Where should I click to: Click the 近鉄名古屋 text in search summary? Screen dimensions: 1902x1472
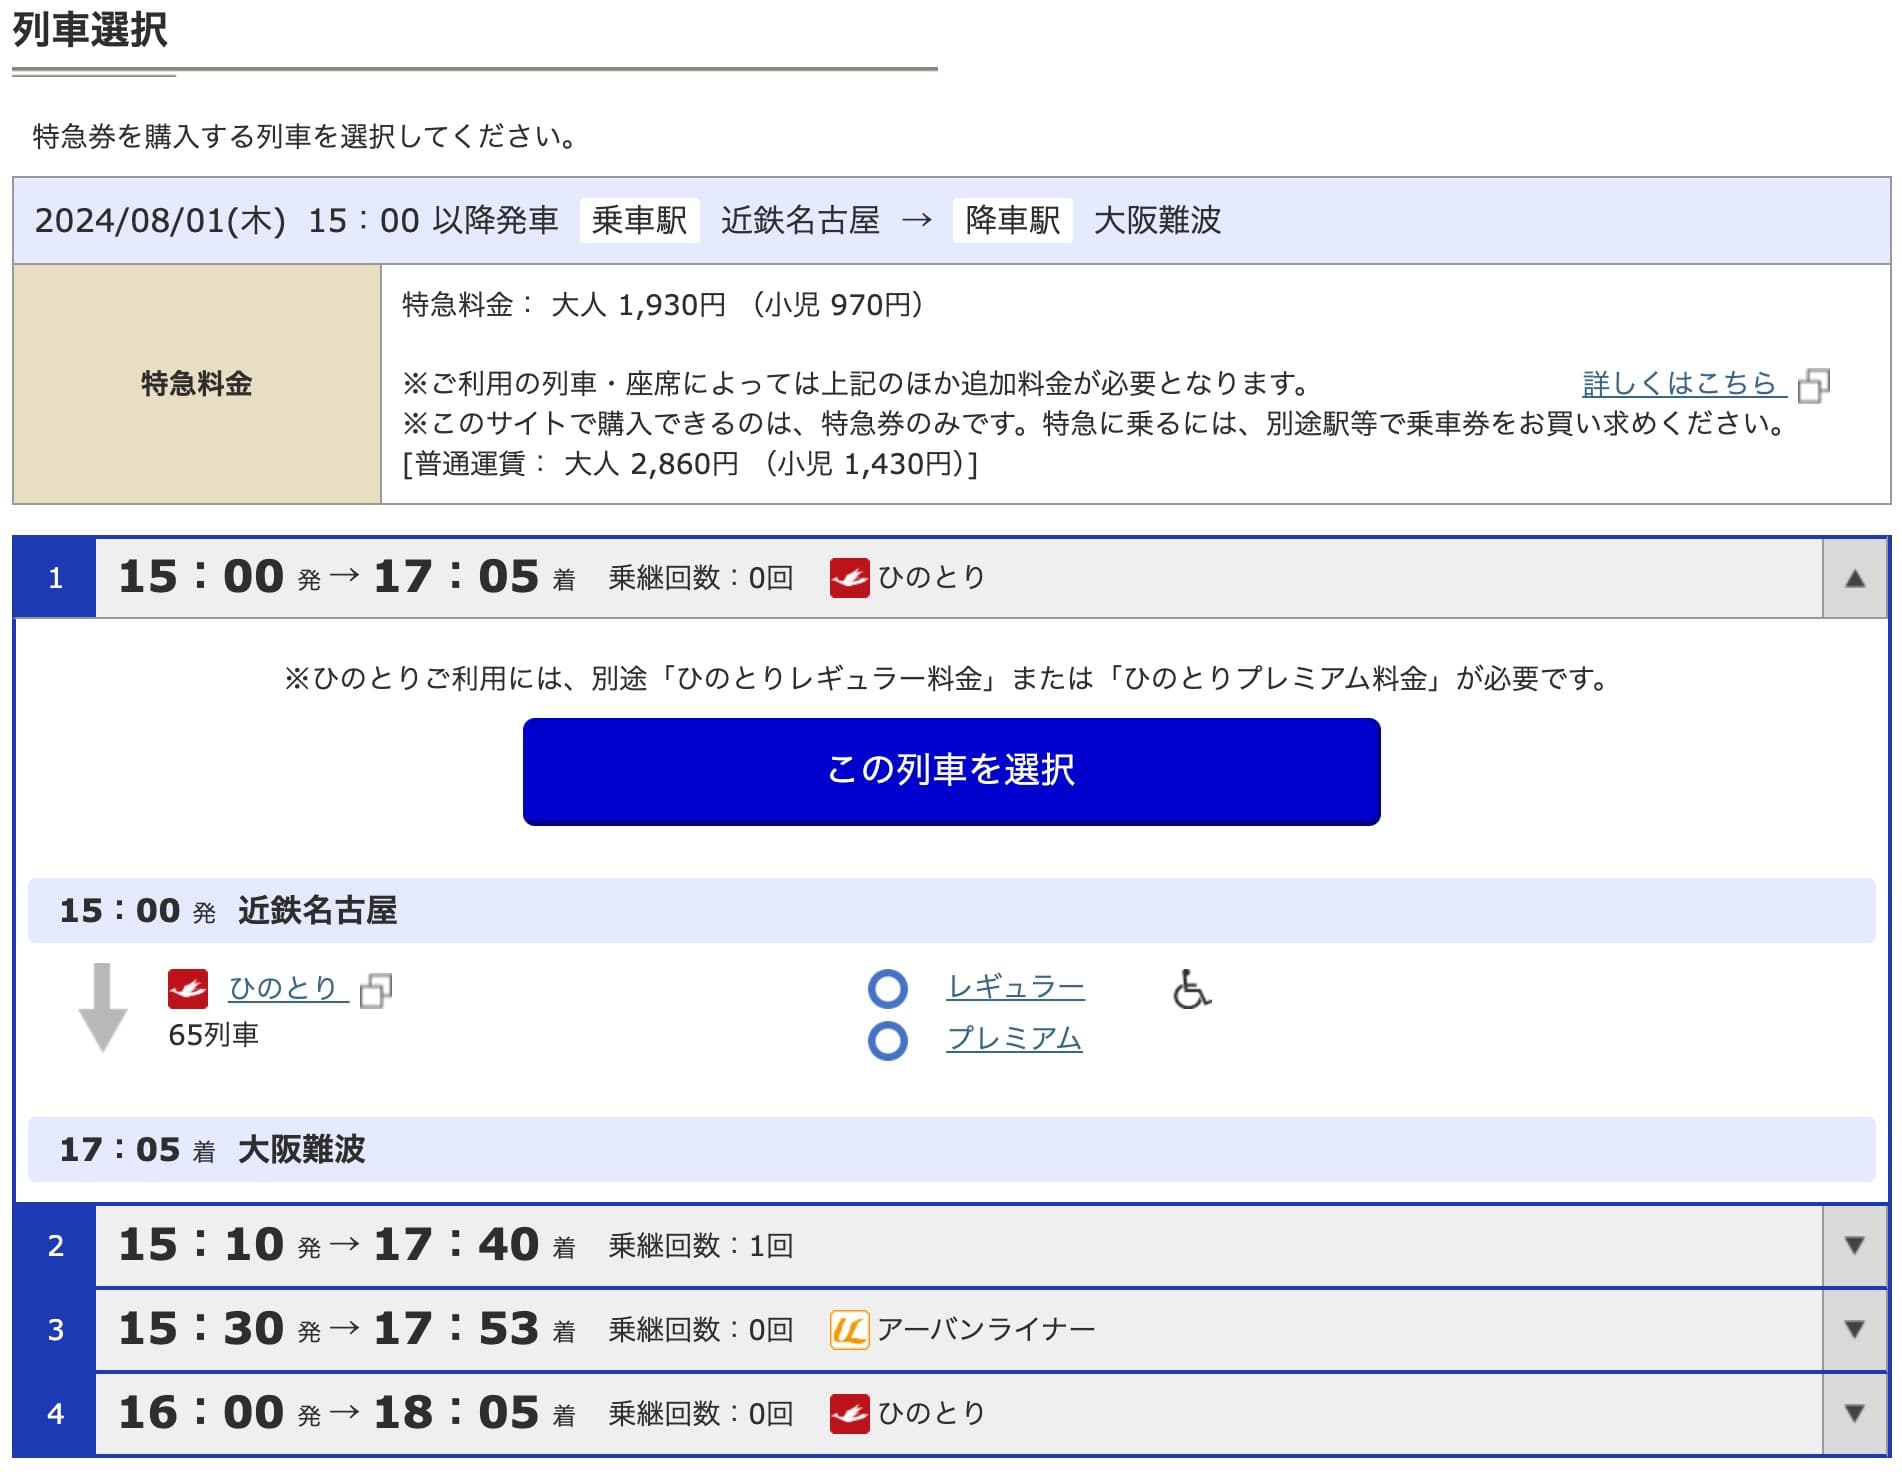[800, 220]
